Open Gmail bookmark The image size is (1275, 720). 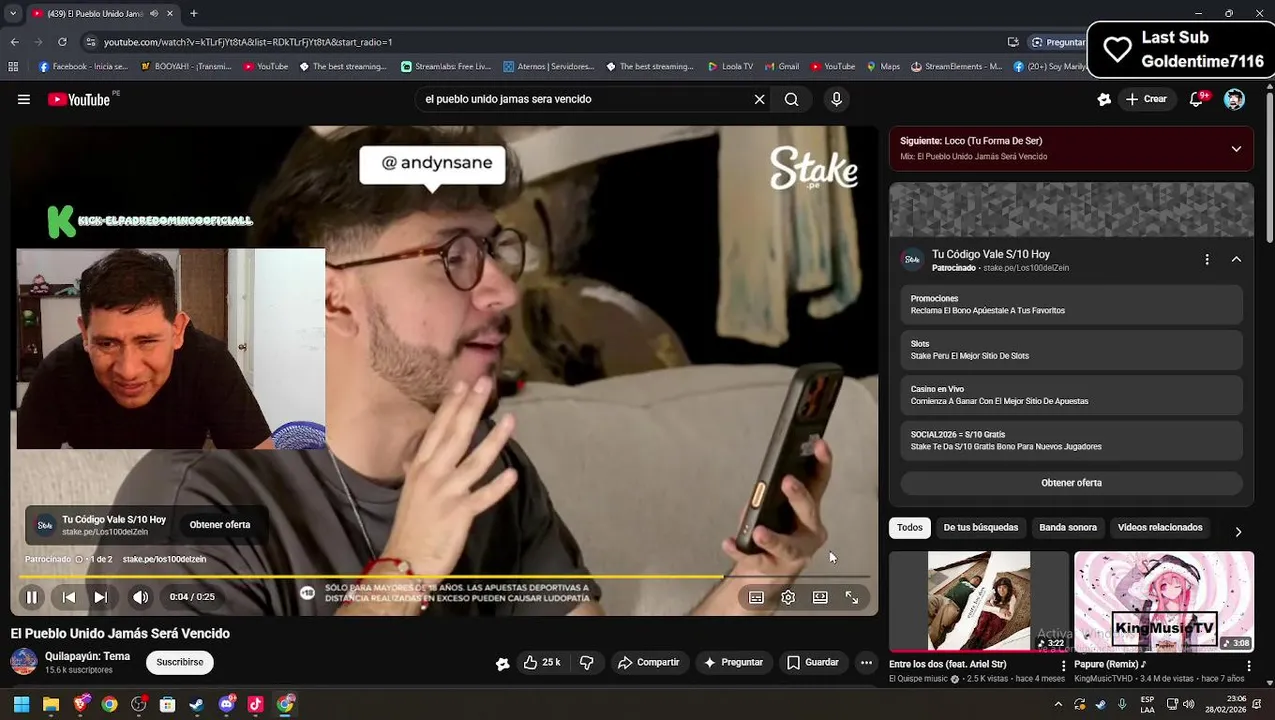point(780,67)
